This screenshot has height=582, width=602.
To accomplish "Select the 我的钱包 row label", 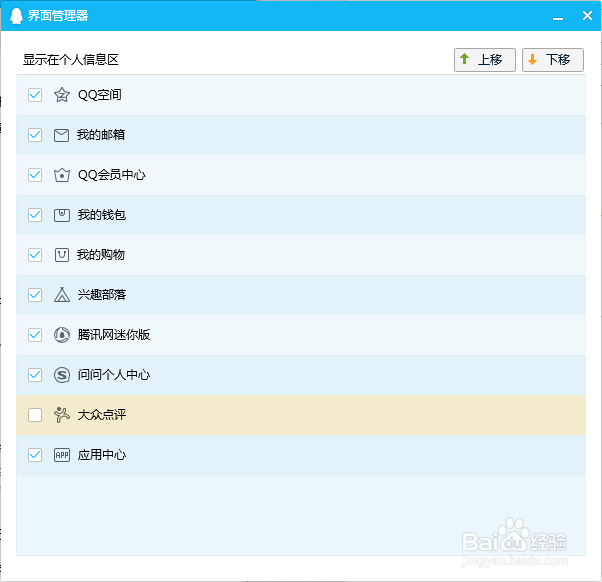I will (x=102, y=215).
